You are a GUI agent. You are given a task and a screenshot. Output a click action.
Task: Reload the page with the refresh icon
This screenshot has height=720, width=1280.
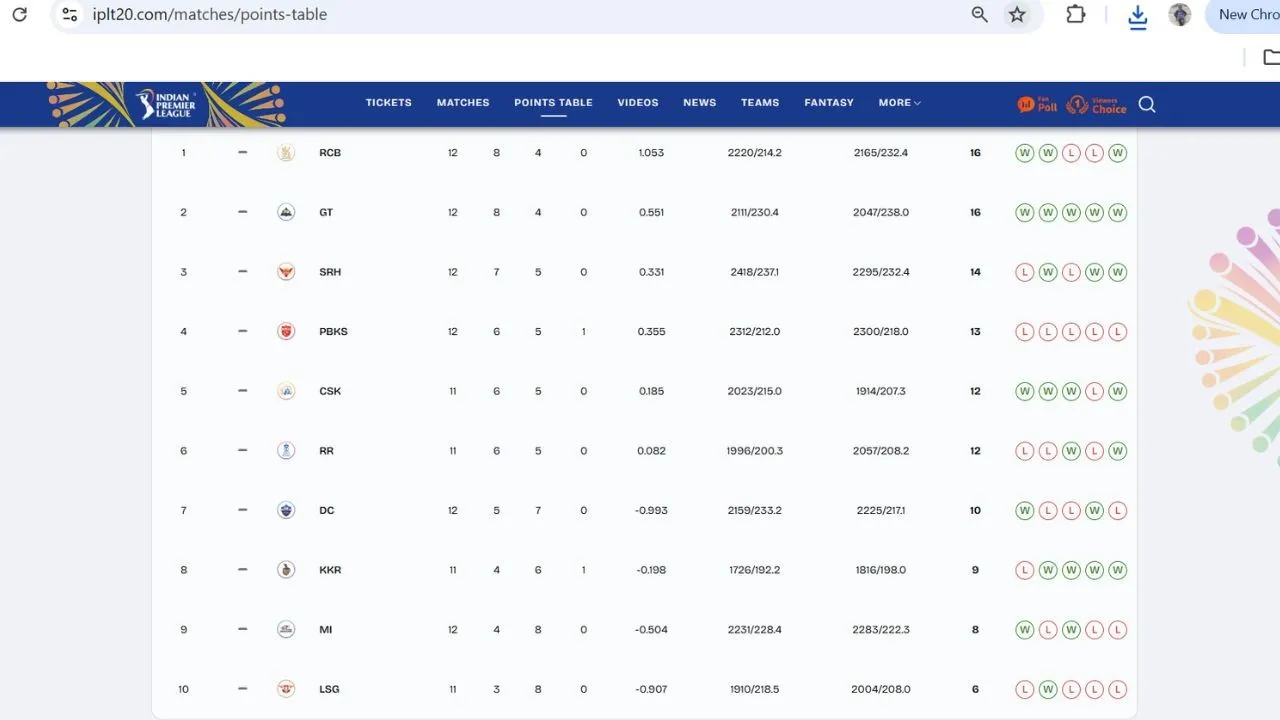pos(19,14)
